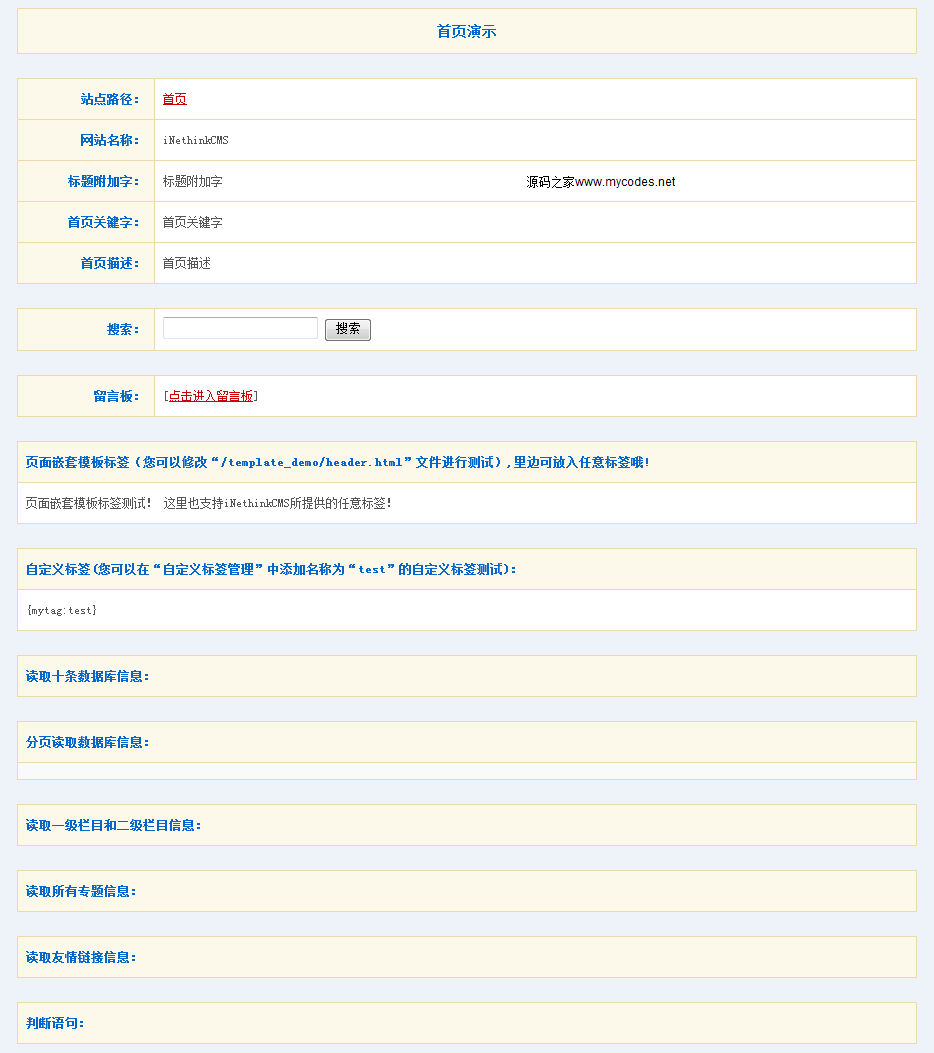Viewport: 934px width, 1053px height.
Task: Click the 页面嵌套模板标签 section heading
Action: pyautogui.click(x=338, y=462)
